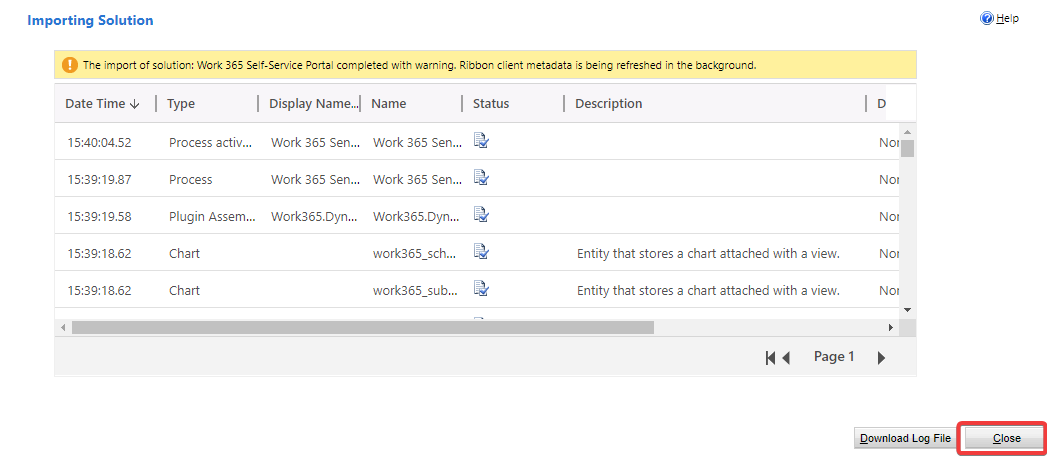Sort by Type column header
This screenshot has height=456, width=1047.
point(181,103)
